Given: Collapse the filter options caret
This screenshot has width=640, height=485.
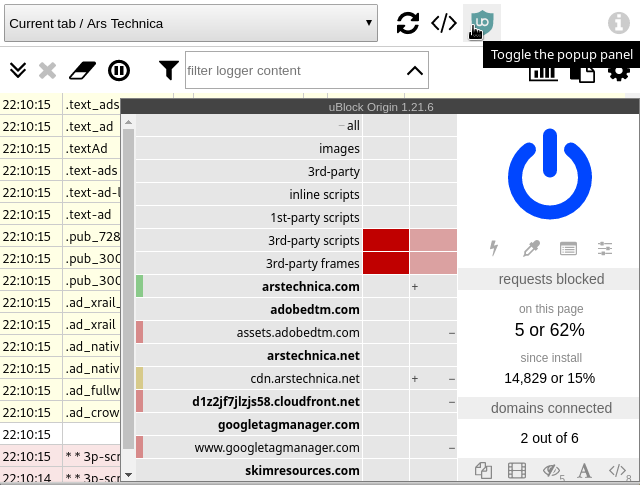Looking at the screenshot, I should (x=415, y=71).
